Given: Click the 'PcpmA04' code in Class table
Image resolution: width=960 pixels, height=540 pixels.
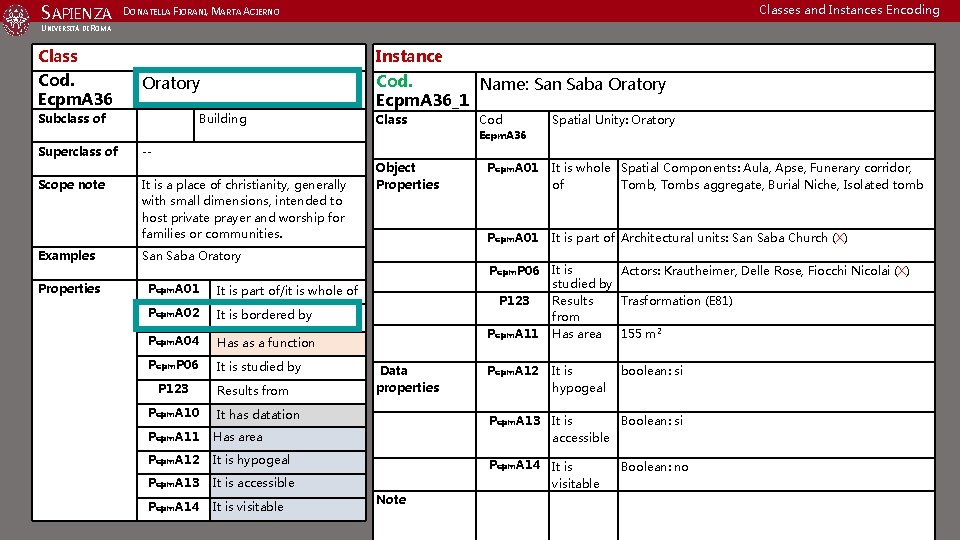Looking at the screenshot, I should [174, 341].
